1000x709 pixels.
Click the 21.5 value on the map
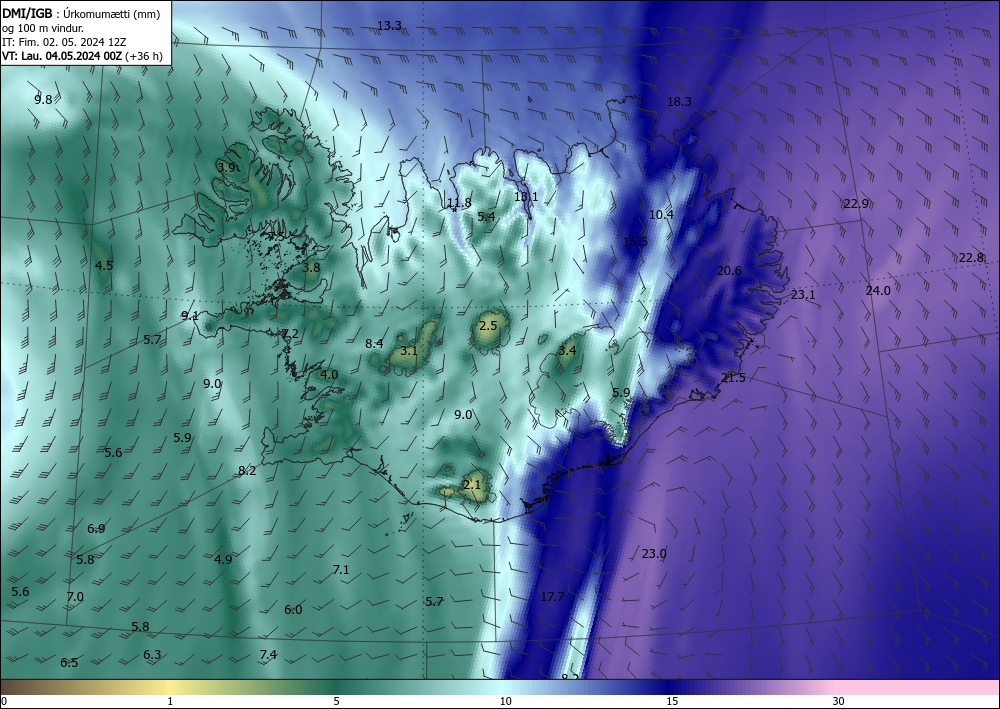click(733, 377)
